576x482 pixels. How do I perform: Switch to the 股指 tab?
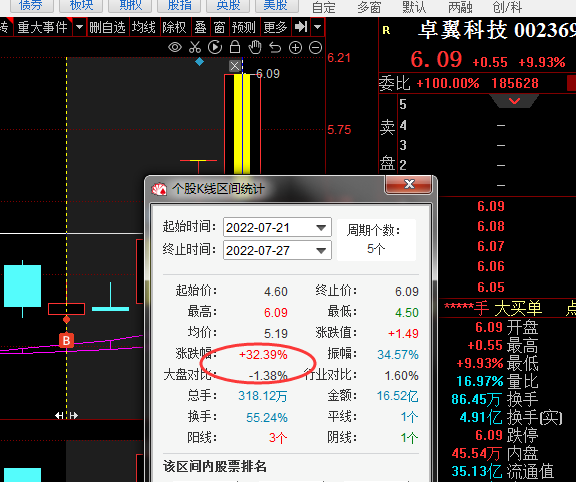pos(179,6)
